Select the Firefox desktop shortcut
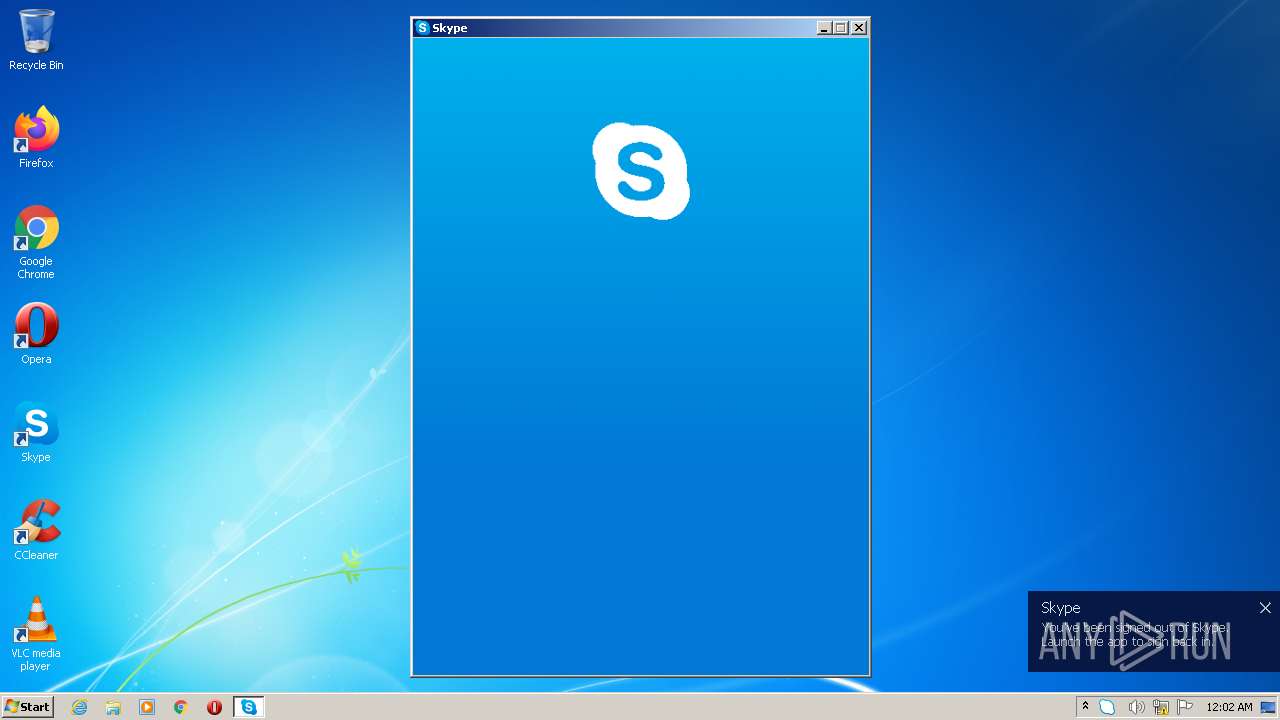1280x720 pixels. pyautogui.click(x=36, y=137)
